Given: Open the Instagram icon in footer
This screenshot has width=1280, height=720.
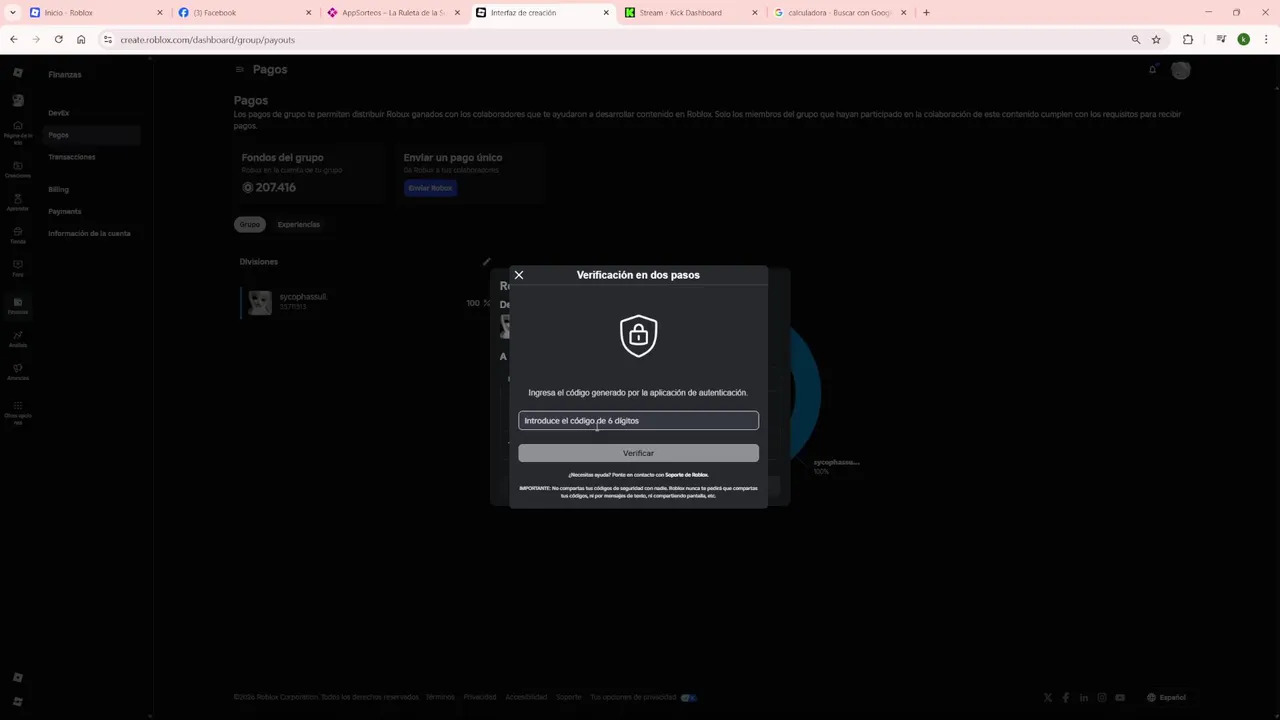Looking at the screenshot, I should 1102,697.
